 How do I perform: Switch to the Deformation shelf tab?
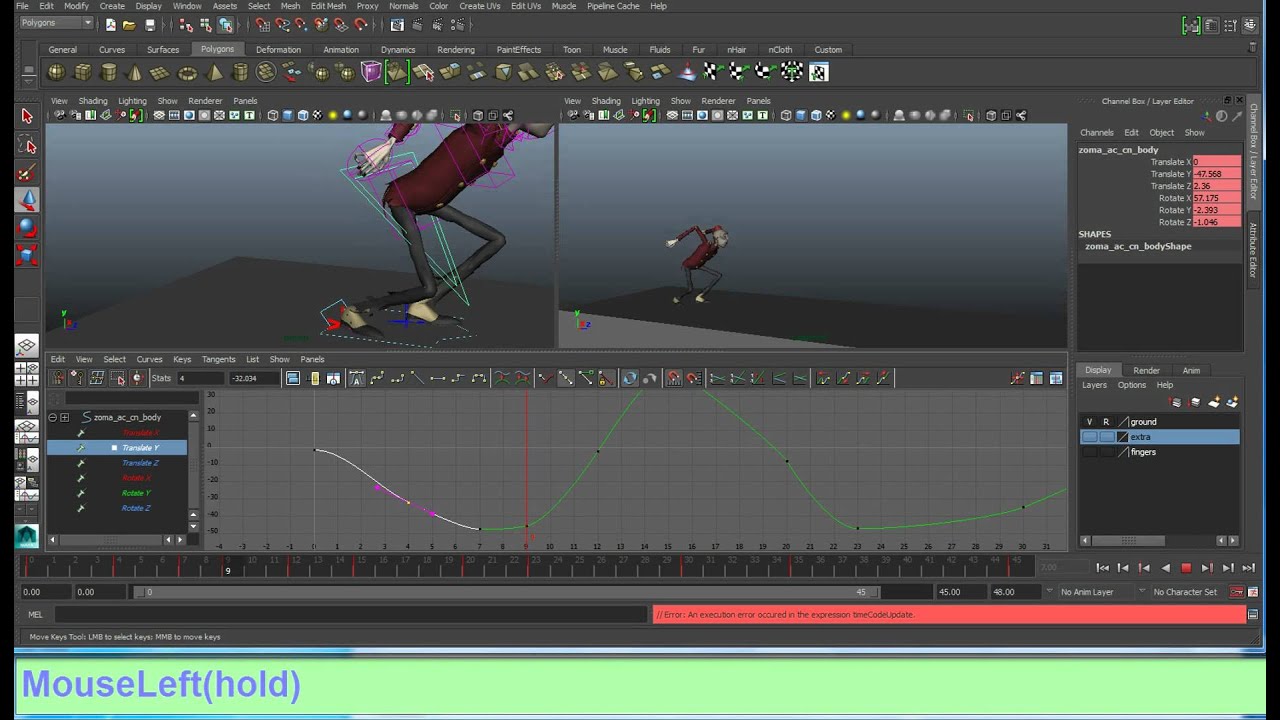pos(278,50)
